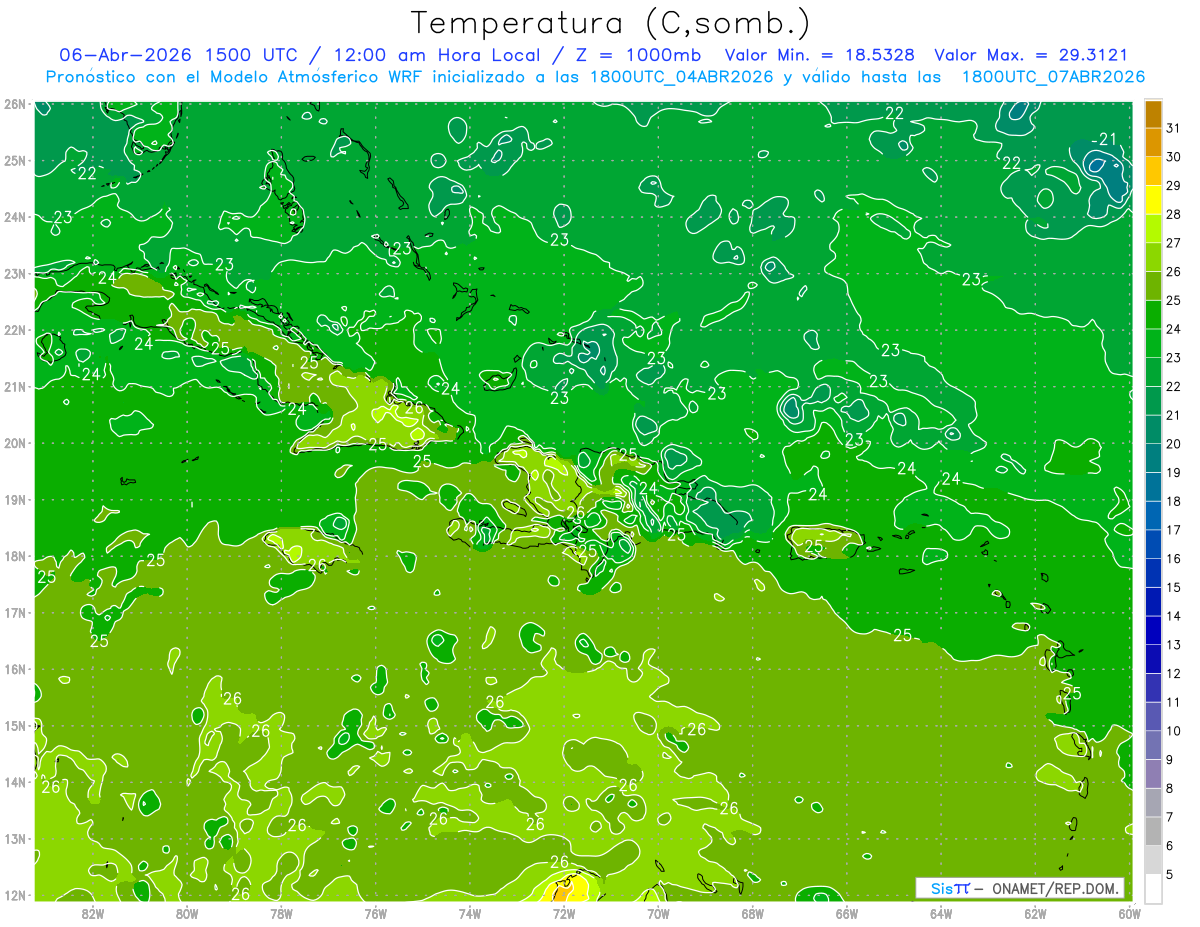Click the 'Temperatura (C,somb.)' title
The image size is (1200, 927).
(x=610, y=23)
